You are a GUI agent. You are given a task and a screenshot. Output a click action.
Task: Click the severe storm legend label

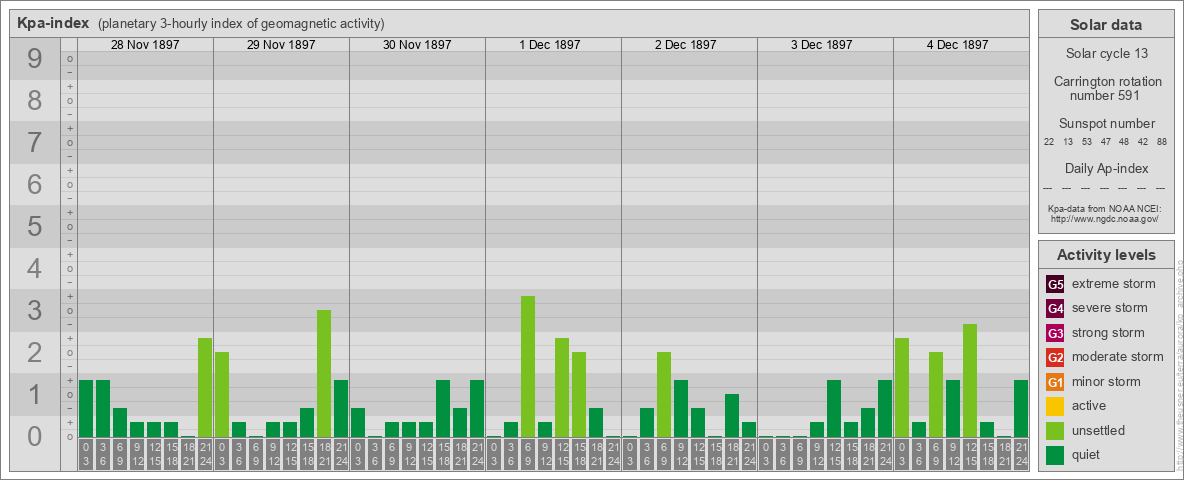(x=1110, y=308)
